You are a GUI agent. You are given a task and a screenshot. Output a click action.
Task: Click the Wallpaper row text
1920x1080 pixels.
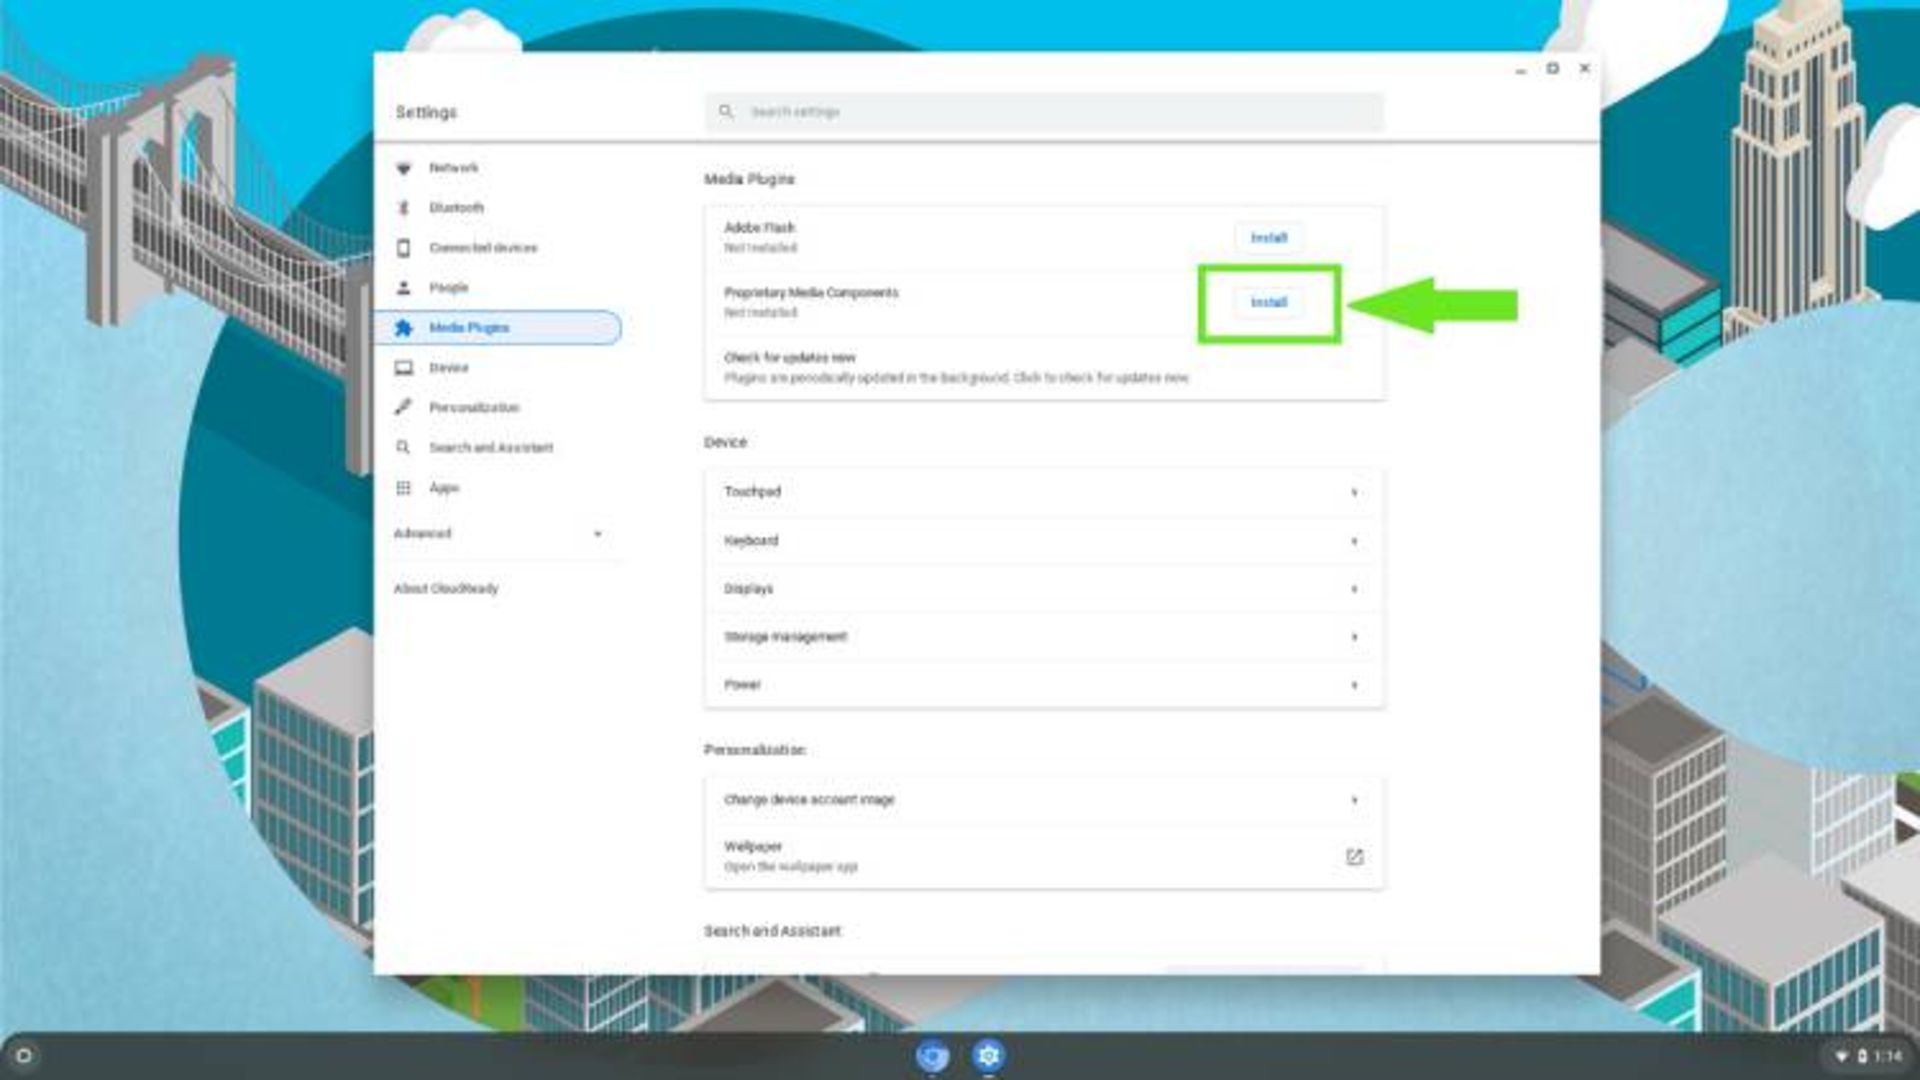tap(753, 847)
